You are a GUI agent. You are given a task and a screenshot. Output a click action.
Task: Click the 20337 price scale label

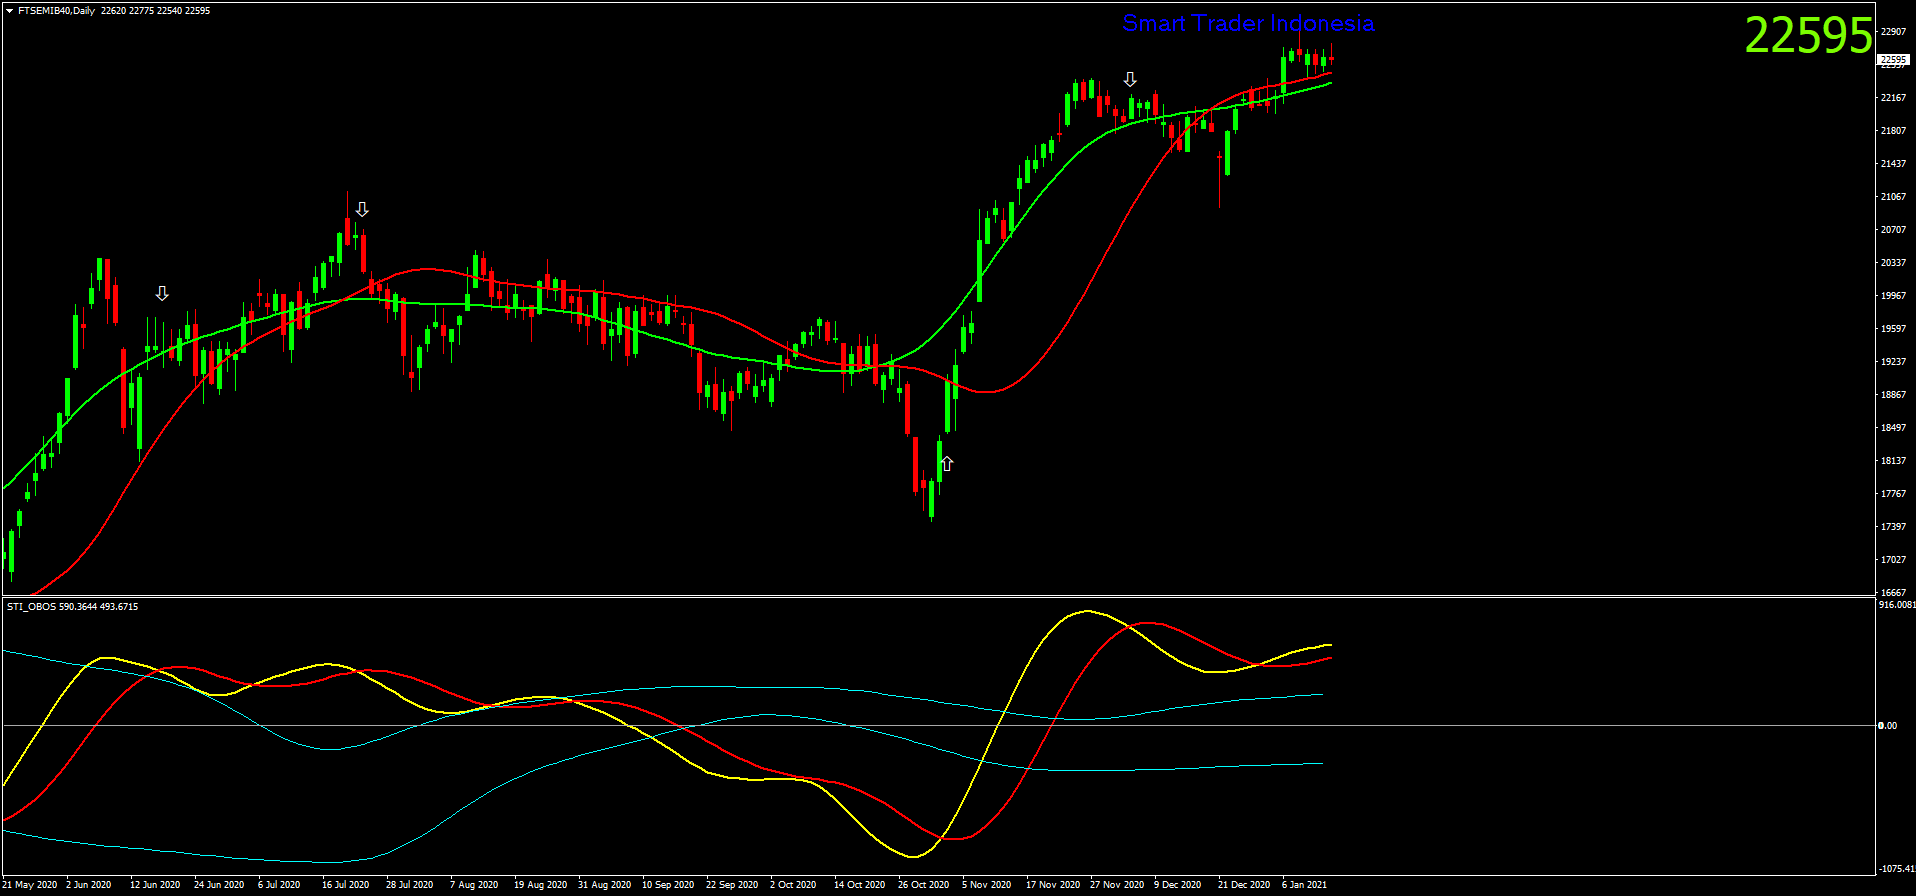(x=1893, y=263)
